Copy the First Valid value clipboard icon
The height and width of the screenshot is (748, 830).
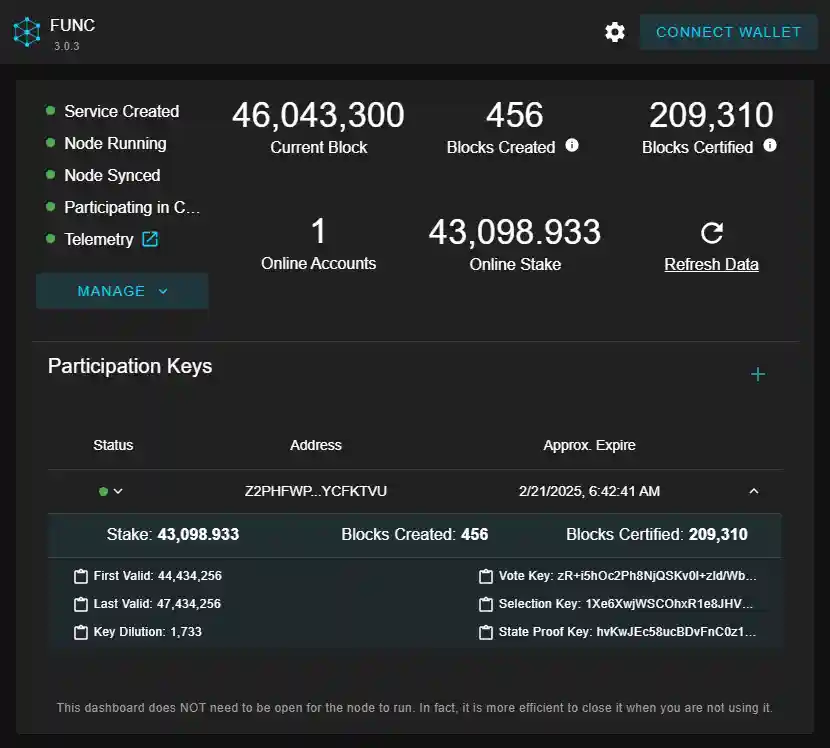coord(83,576)
